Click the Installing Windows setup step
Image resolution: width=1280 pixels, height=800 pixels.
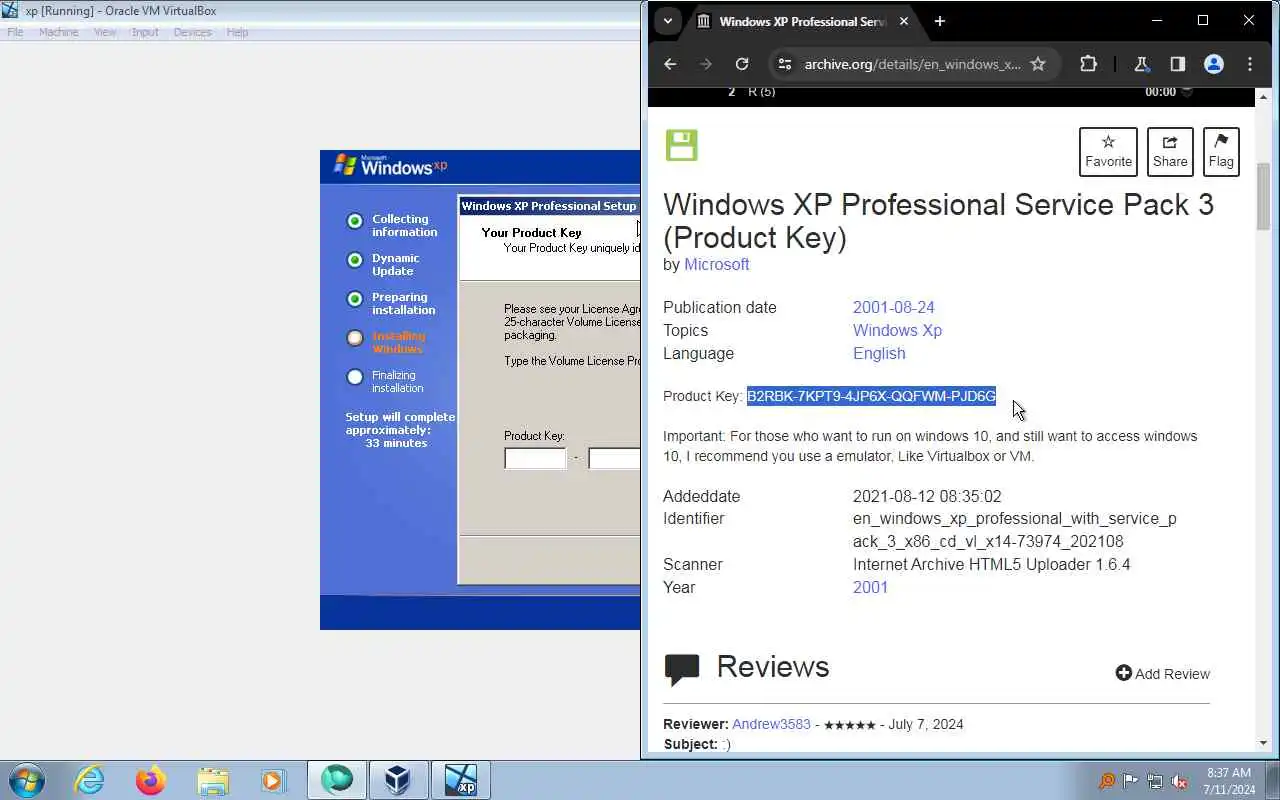pos(386,342)
